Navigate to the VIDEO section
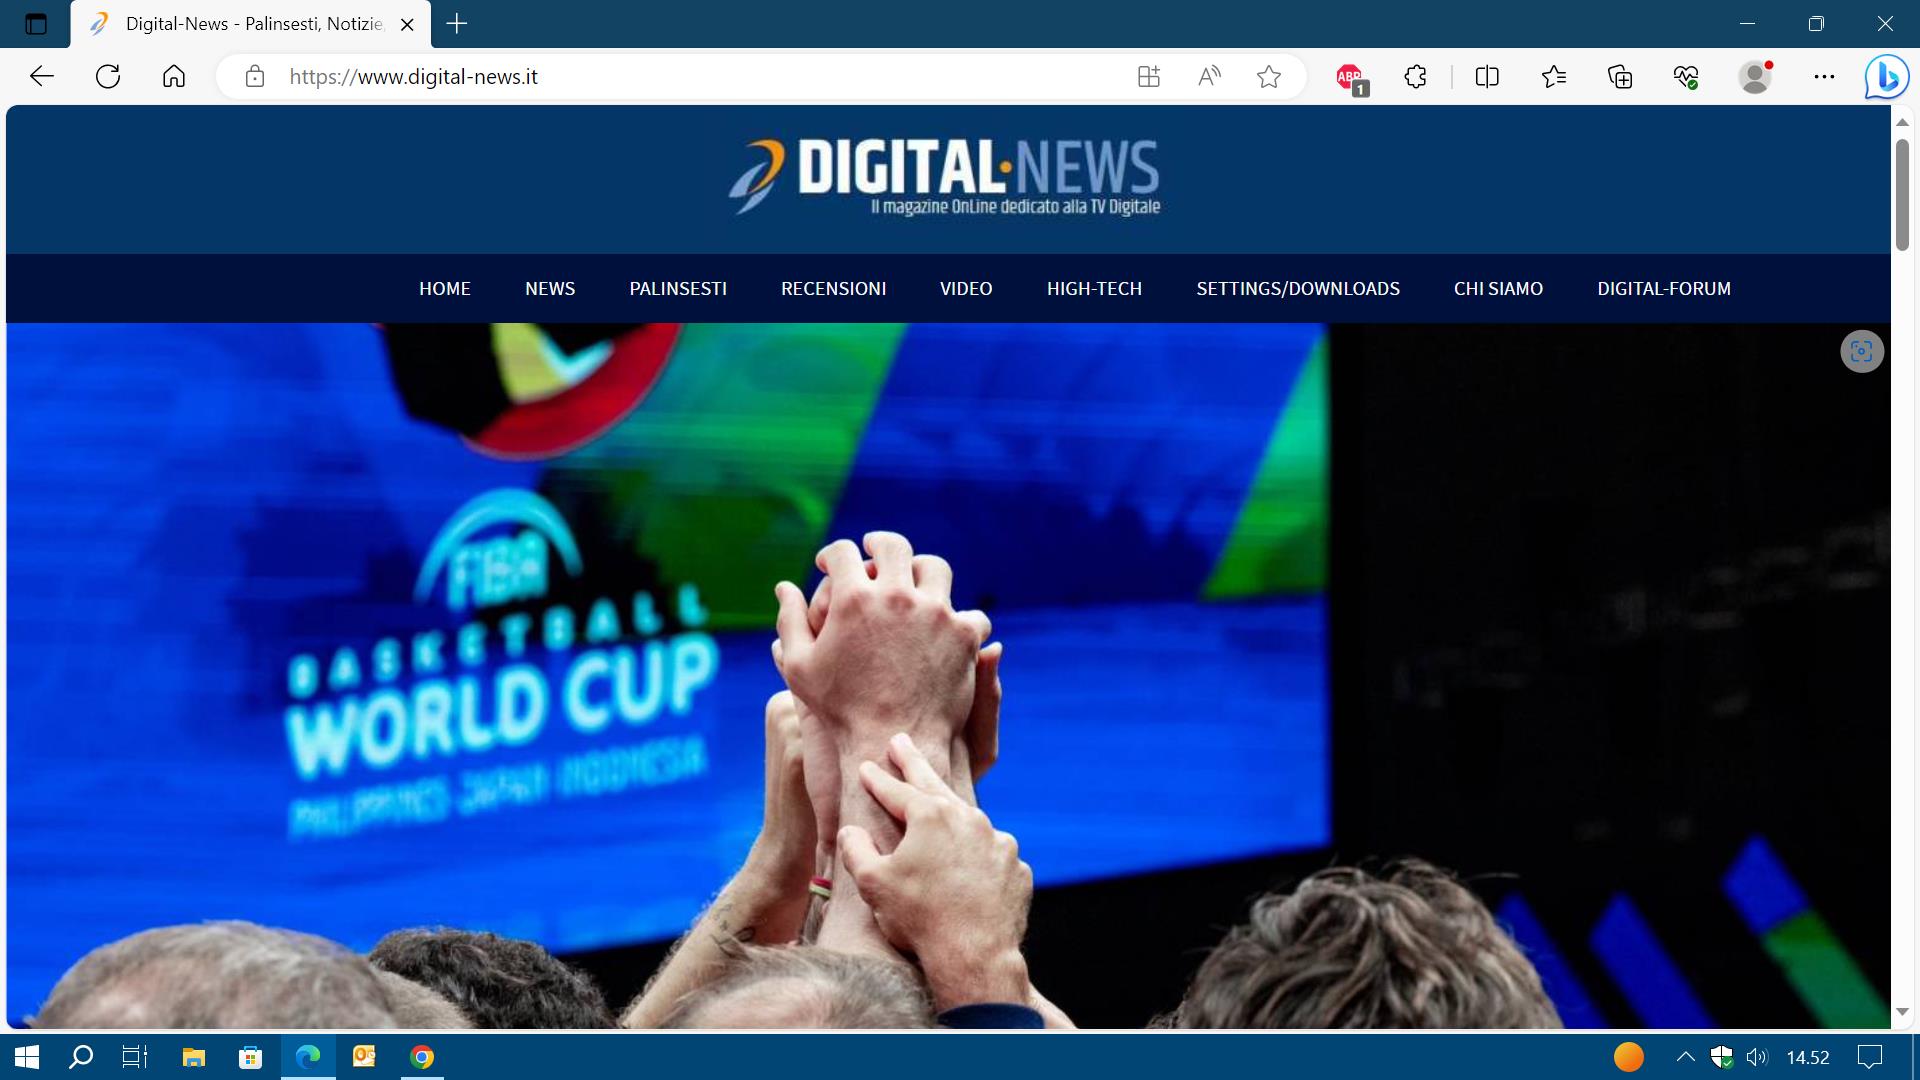 coord(966,288)
